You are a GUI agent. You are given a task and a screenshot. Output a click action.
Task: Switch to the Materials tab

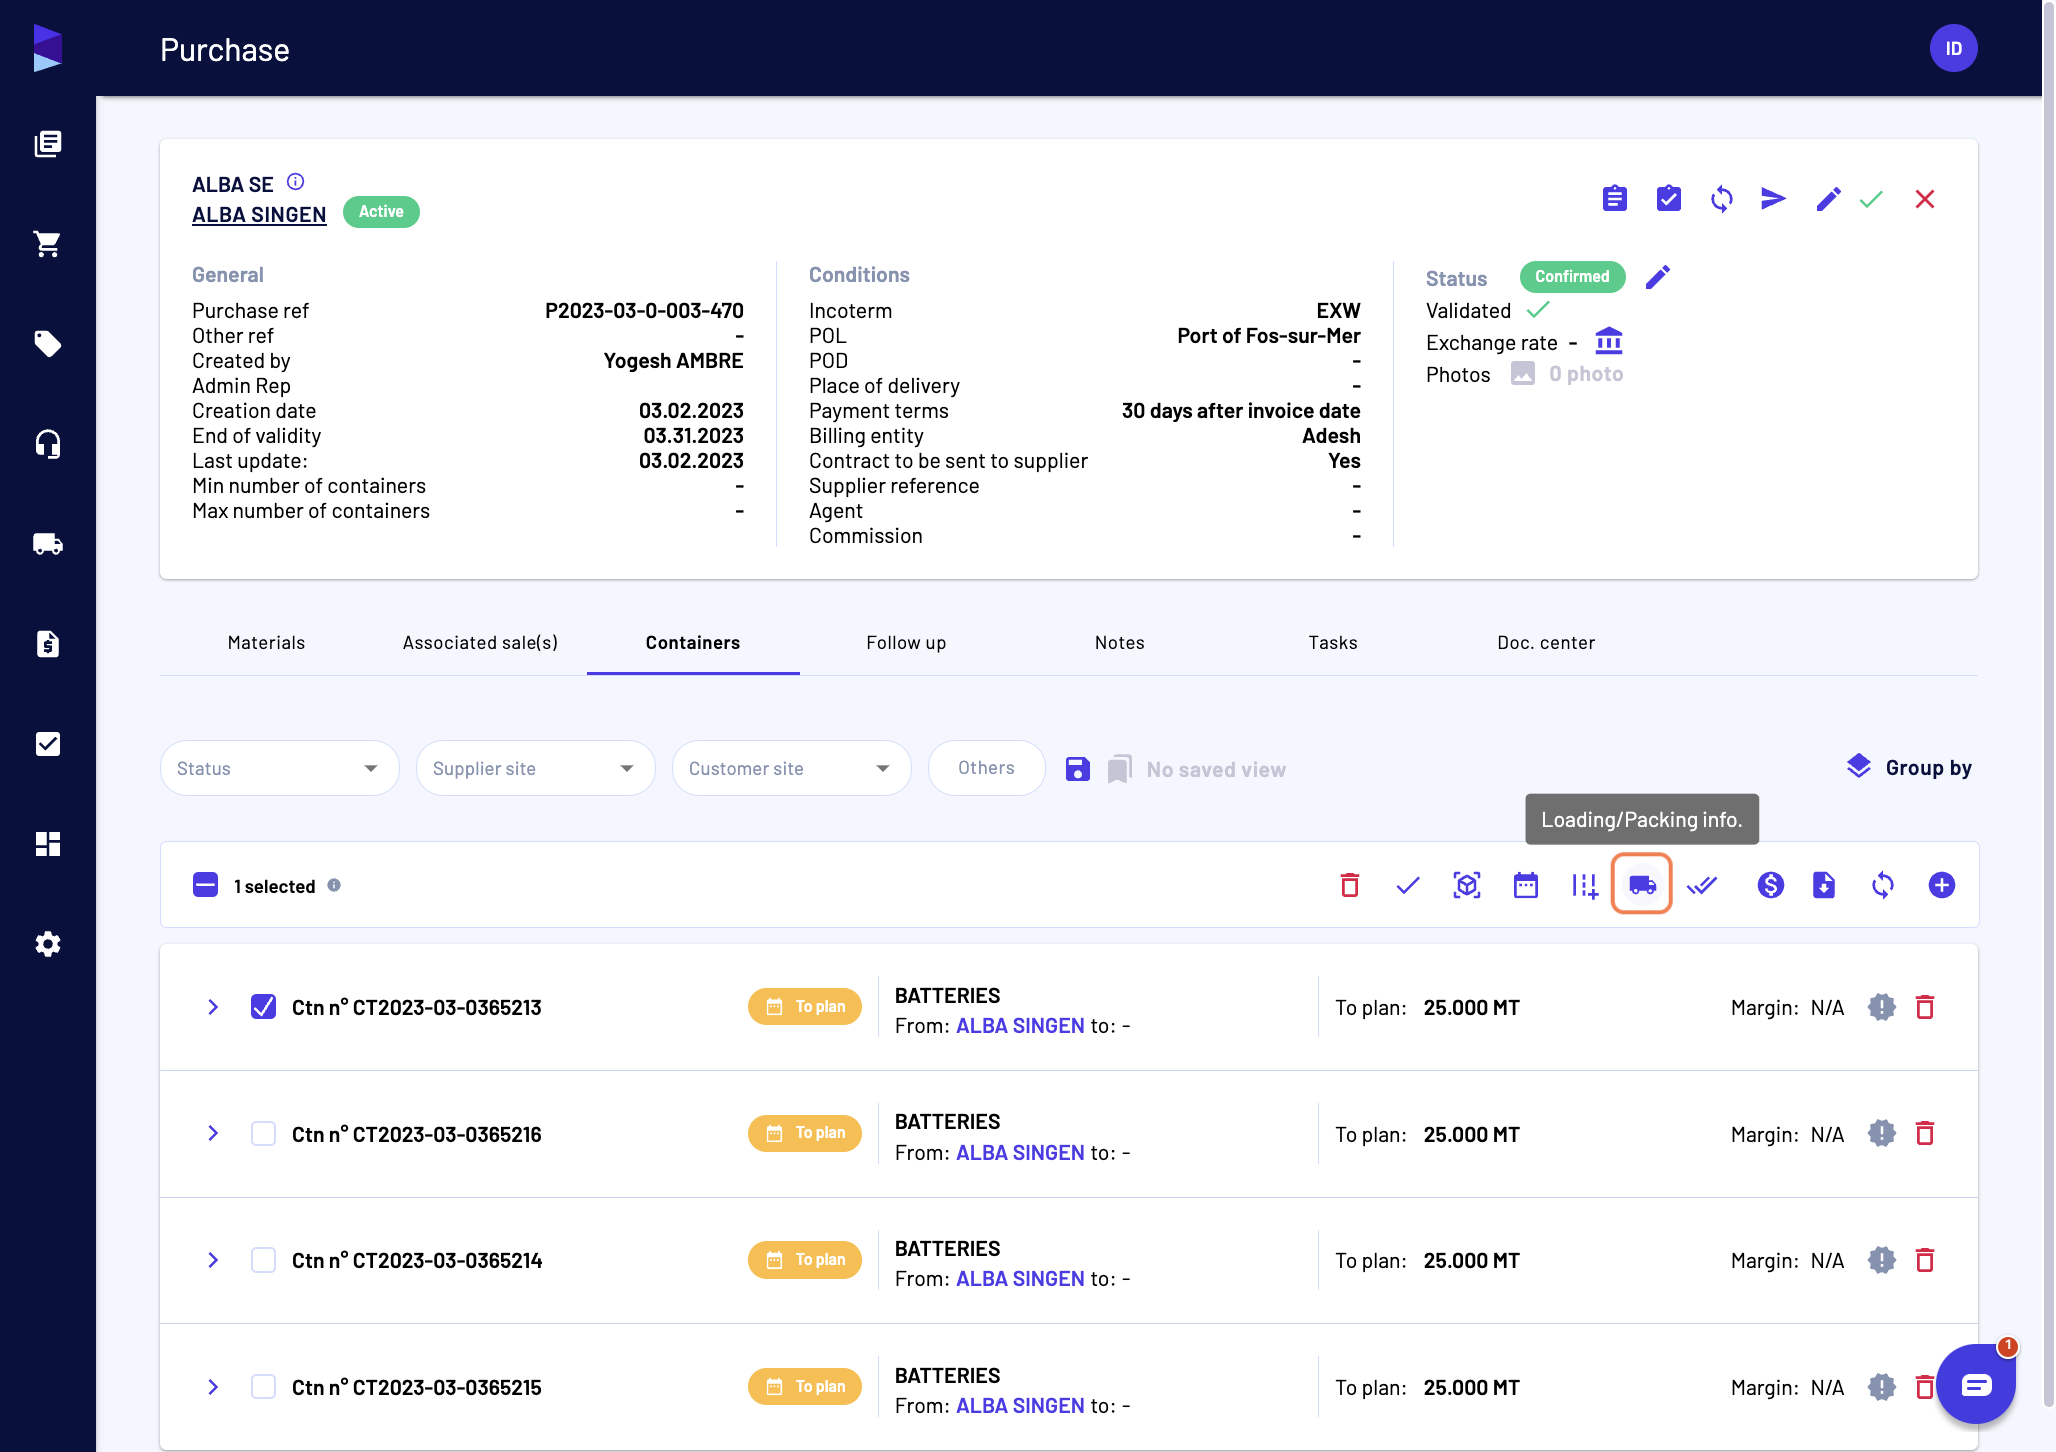pos(266,643)
